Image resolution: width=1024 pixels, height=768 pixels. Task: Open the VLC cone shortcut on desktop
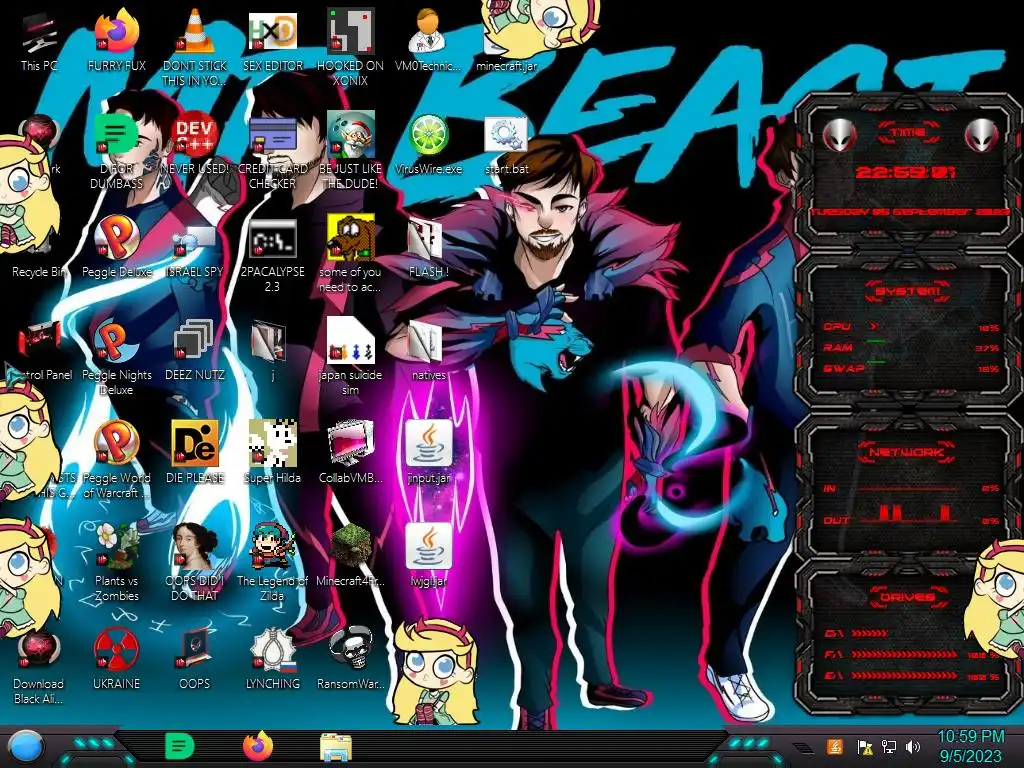195,47
